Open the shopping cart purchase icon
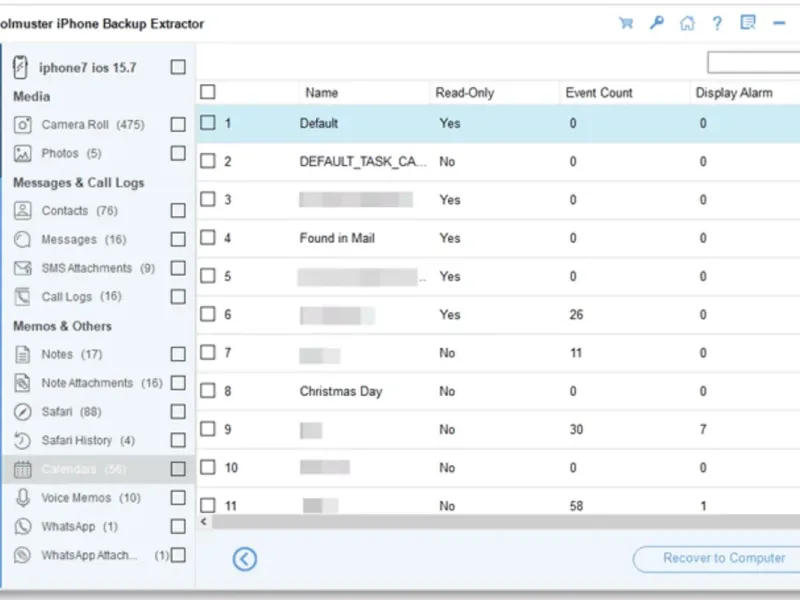Screen dimensions: 800x600 point(626,23)
